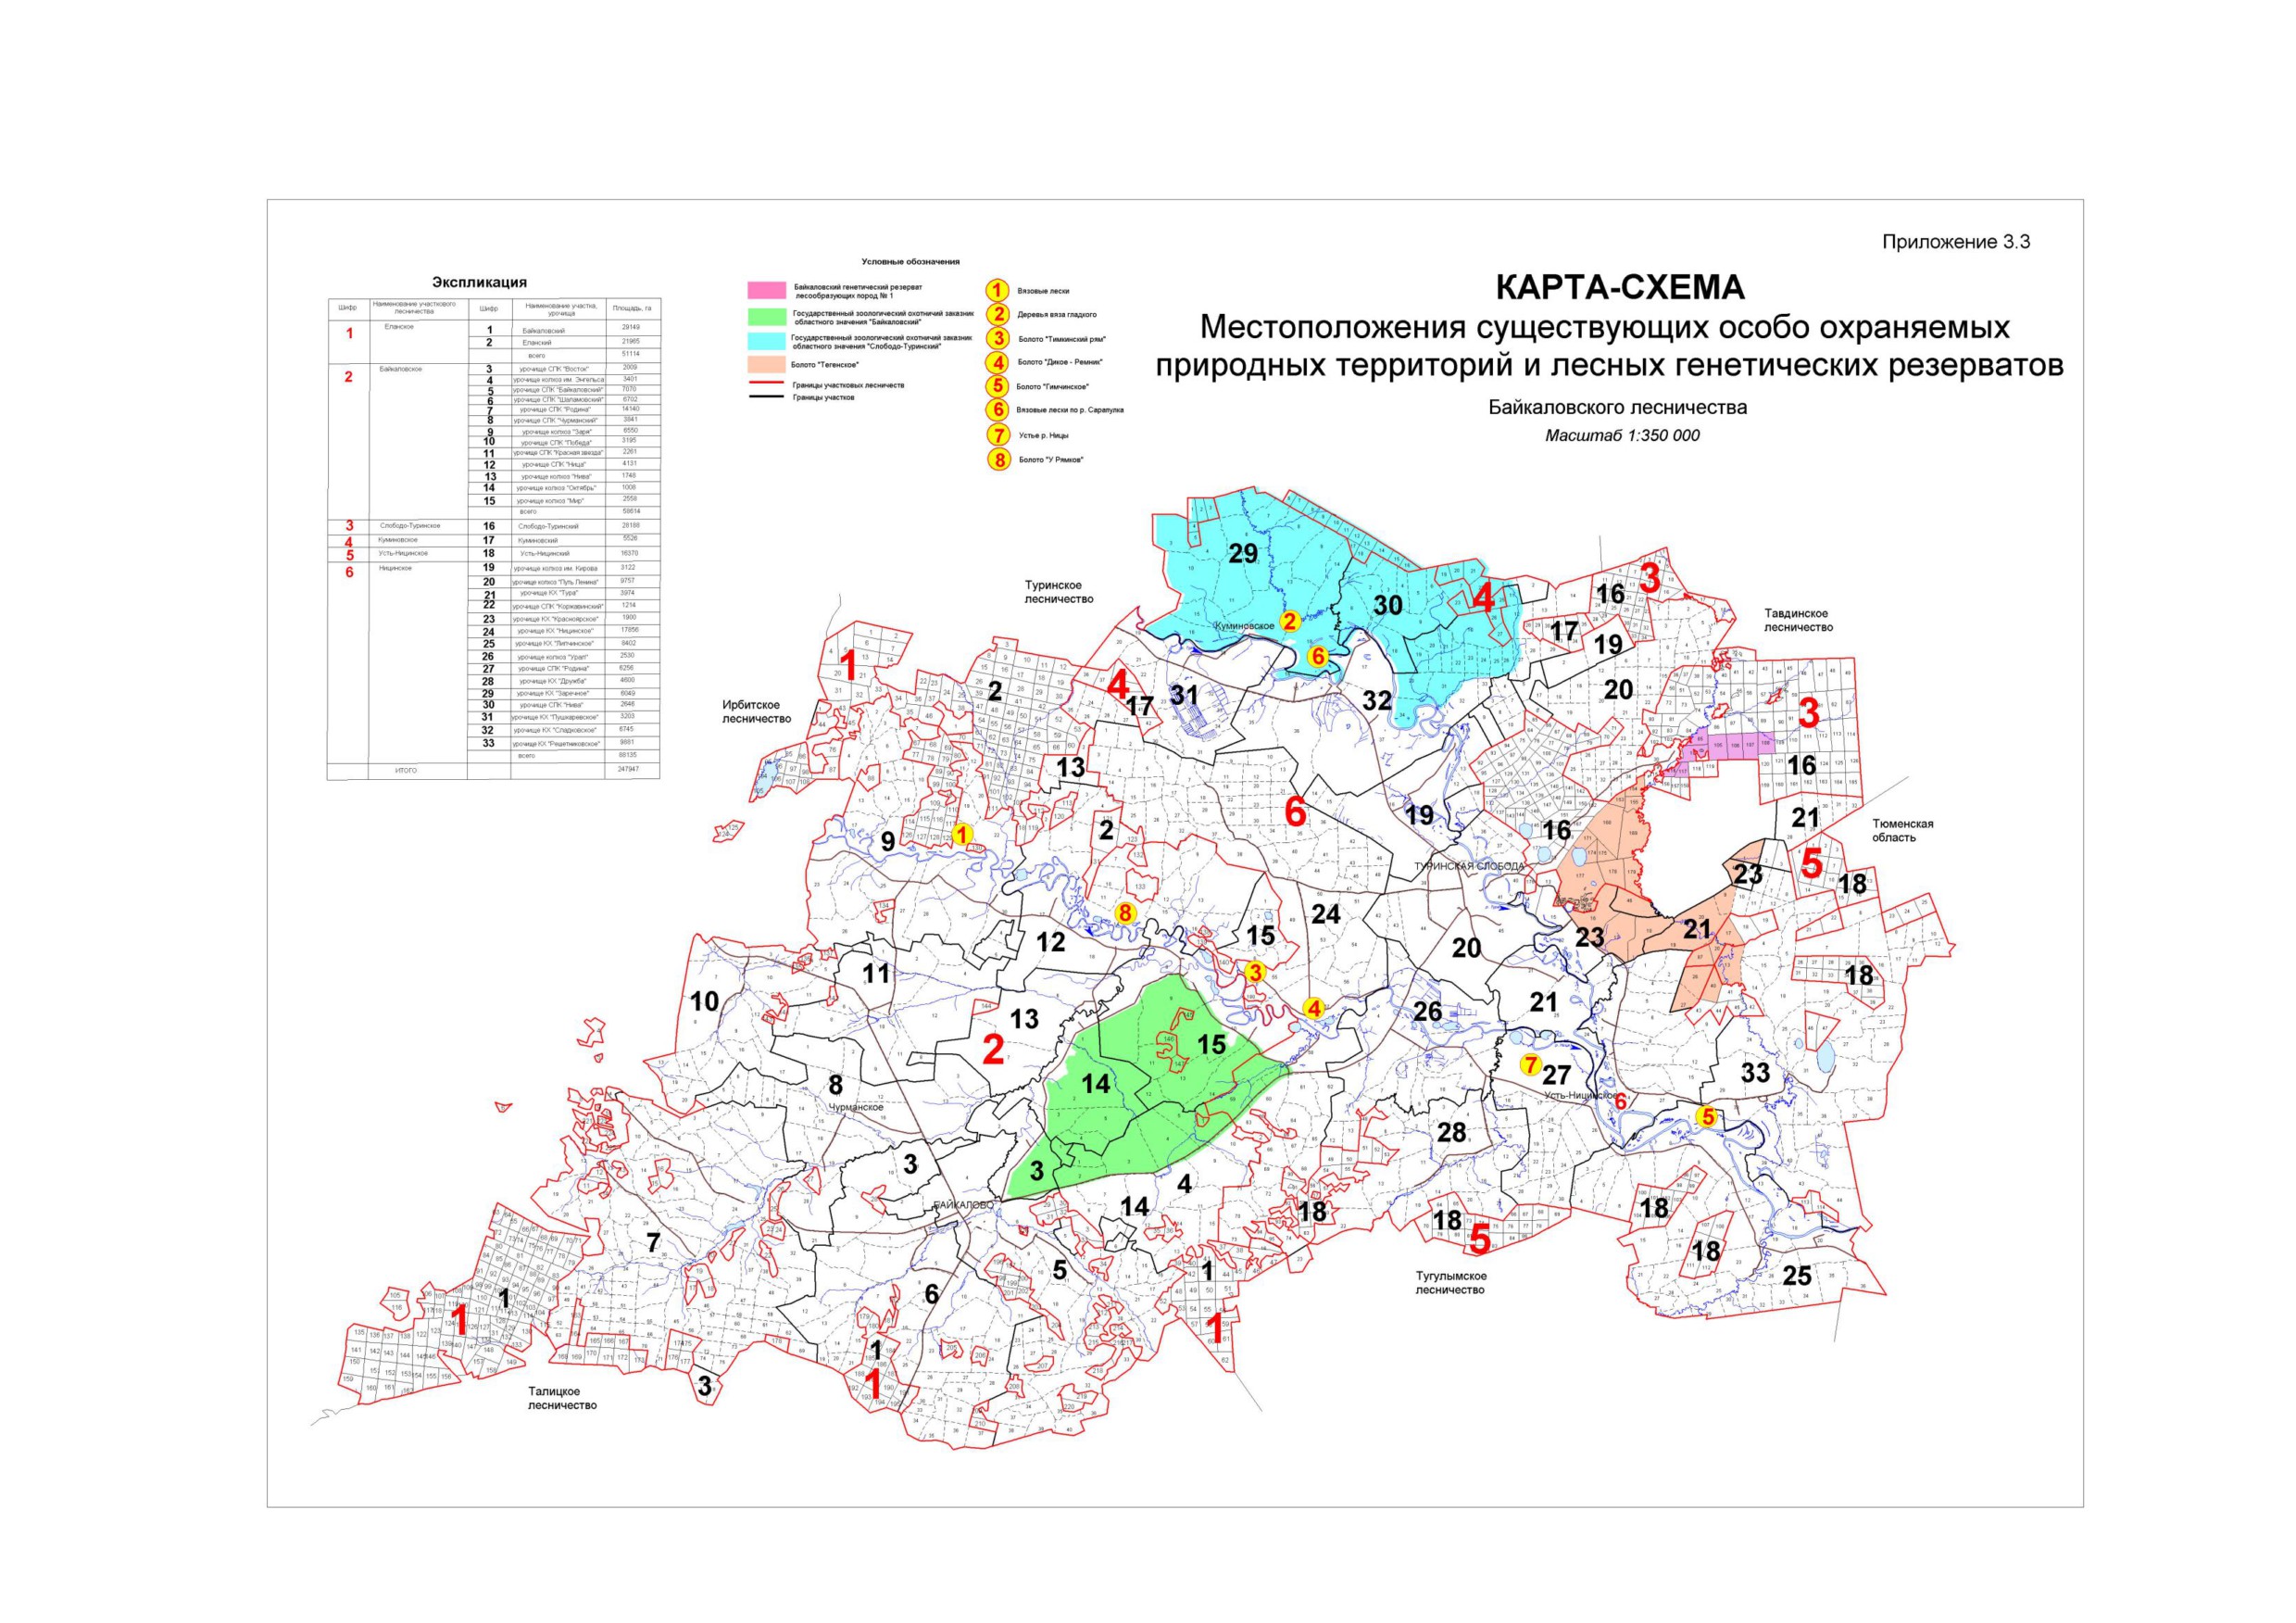Click the red boundary line legend sample
Viewport: 2296px width, 1623px height.
767,384
